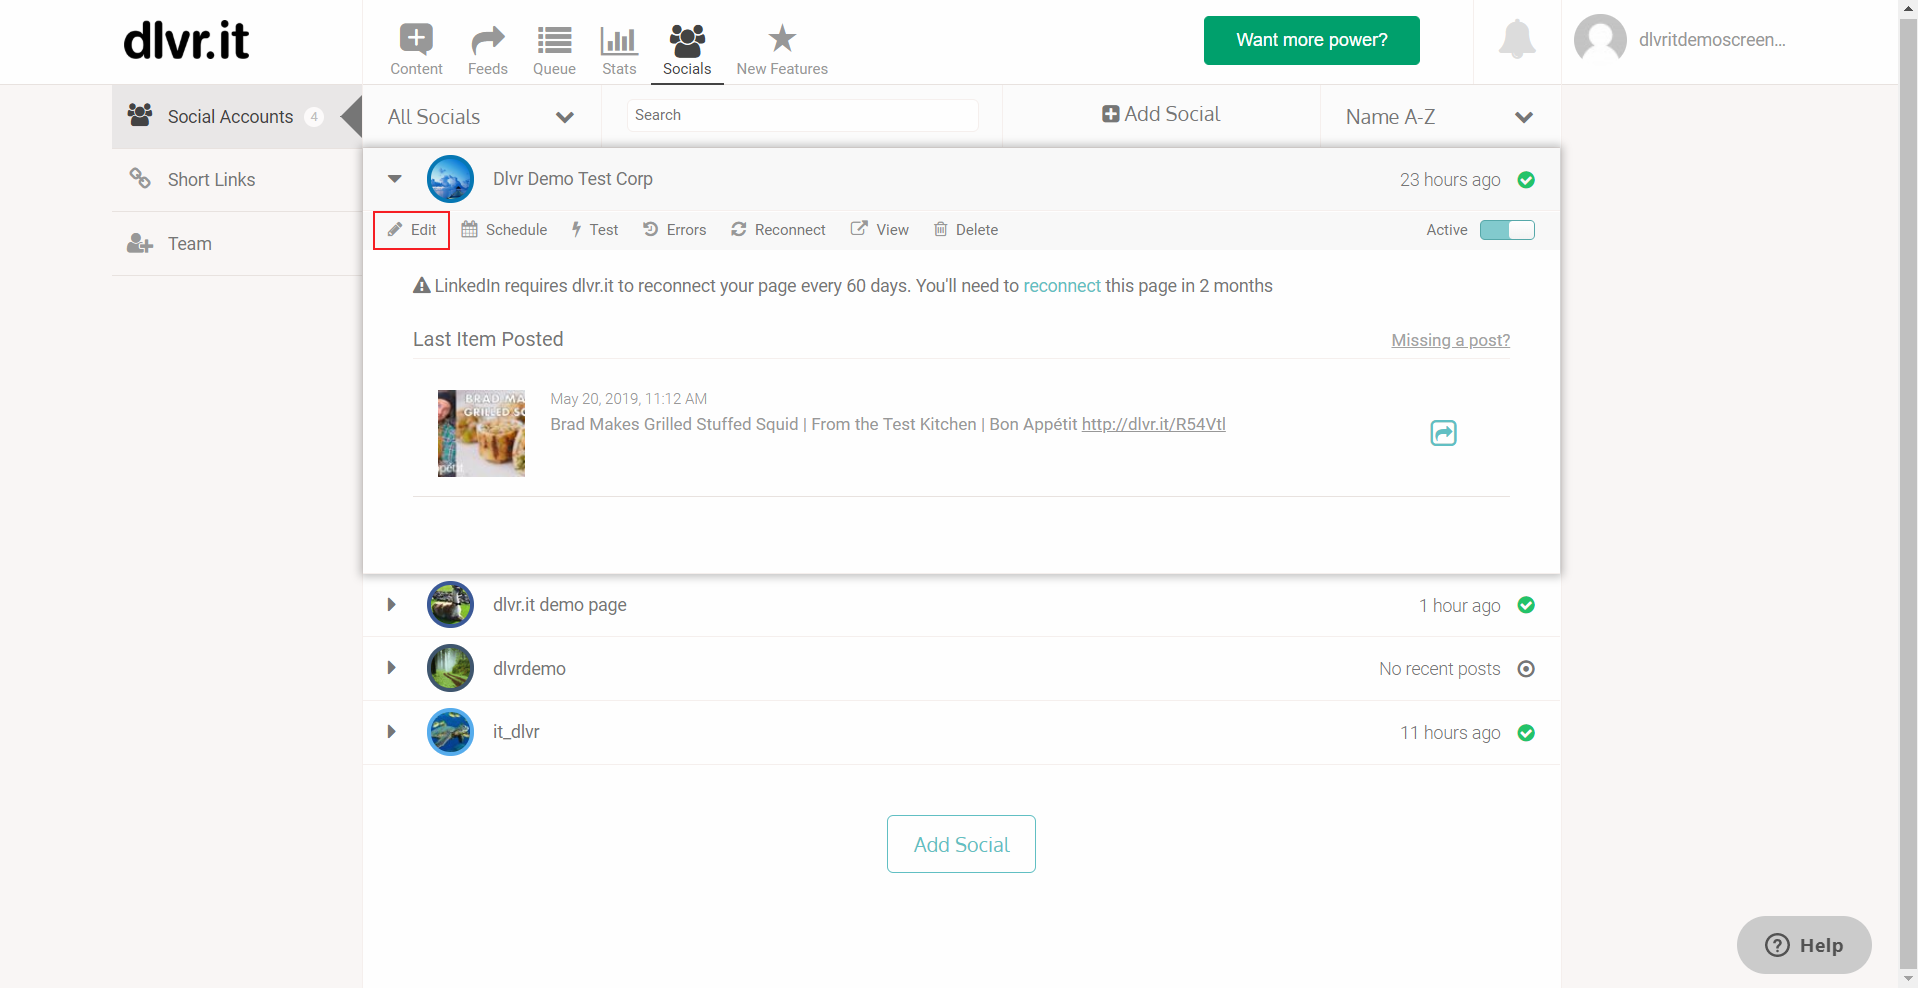Click the notifications bell icon
The image size is (1918, 988).
(1517, 40)
